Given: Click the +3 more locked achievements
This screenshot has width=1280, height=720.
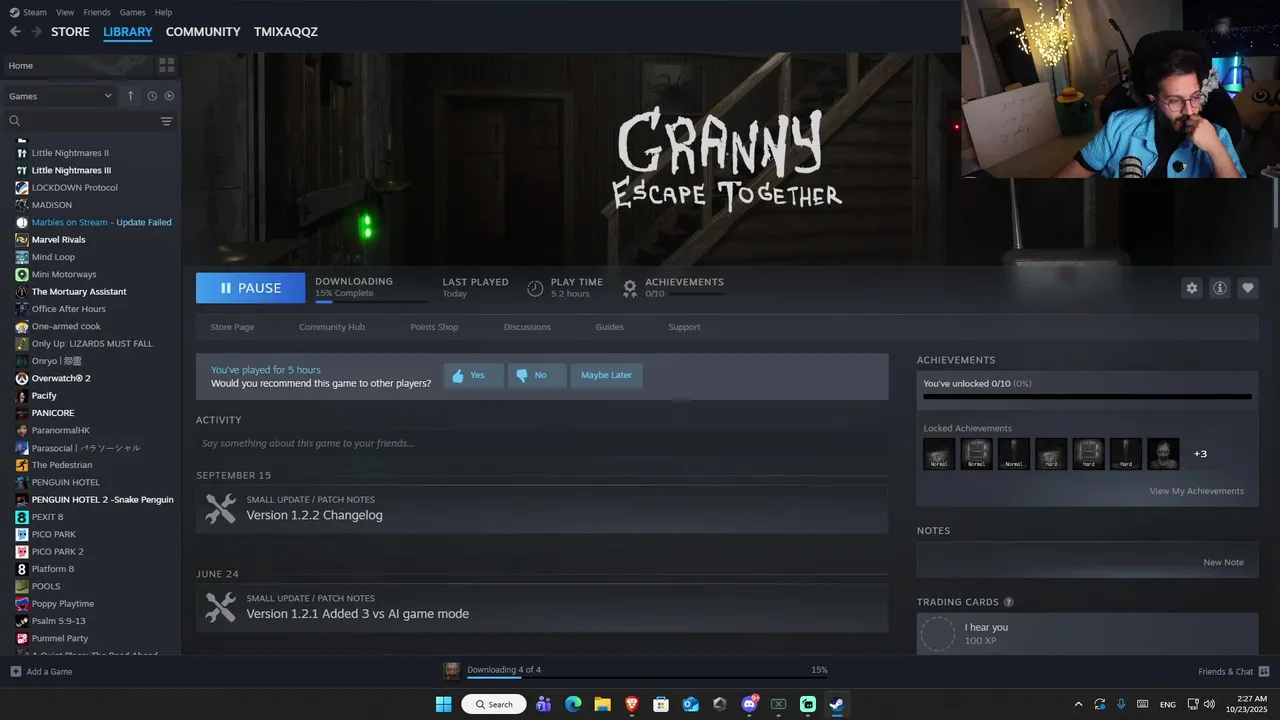Looking at the screenshot, I should (x=1201, y=454).
